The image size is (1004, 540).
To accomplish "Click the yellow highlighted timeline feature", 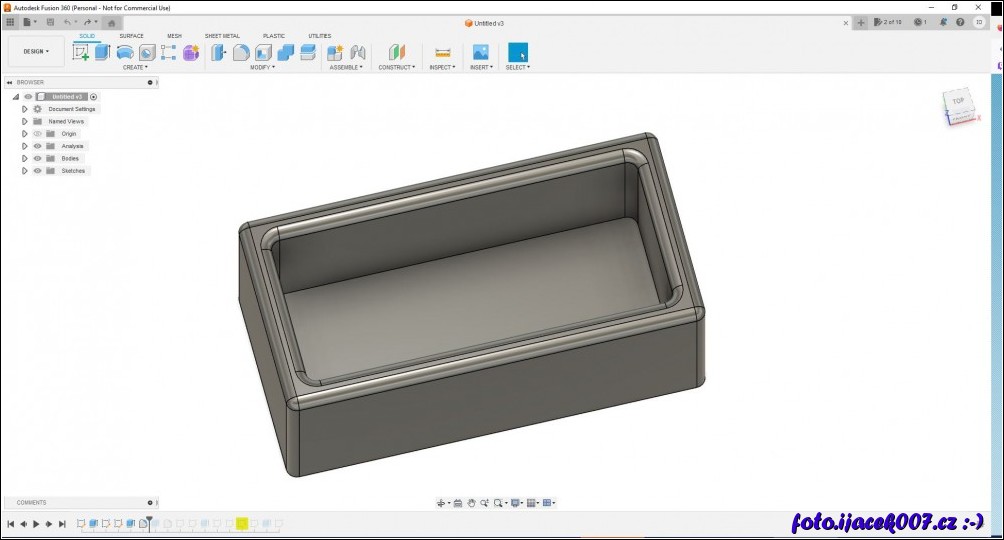I will pyautogui.click(x=242, y=523).
